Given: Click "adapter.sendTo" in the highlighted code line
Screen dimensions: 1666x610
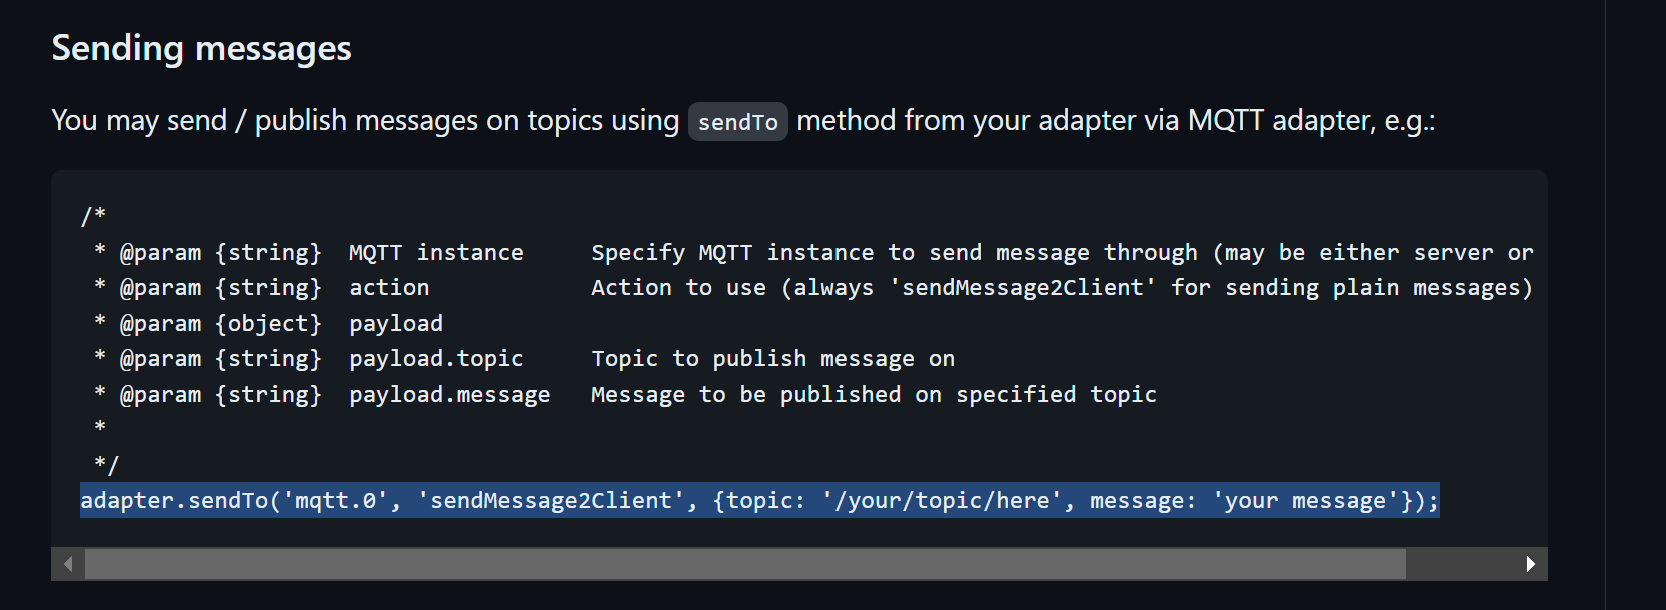Looking at the screenshot, I should pyautogui.click(x=174, y=500).
